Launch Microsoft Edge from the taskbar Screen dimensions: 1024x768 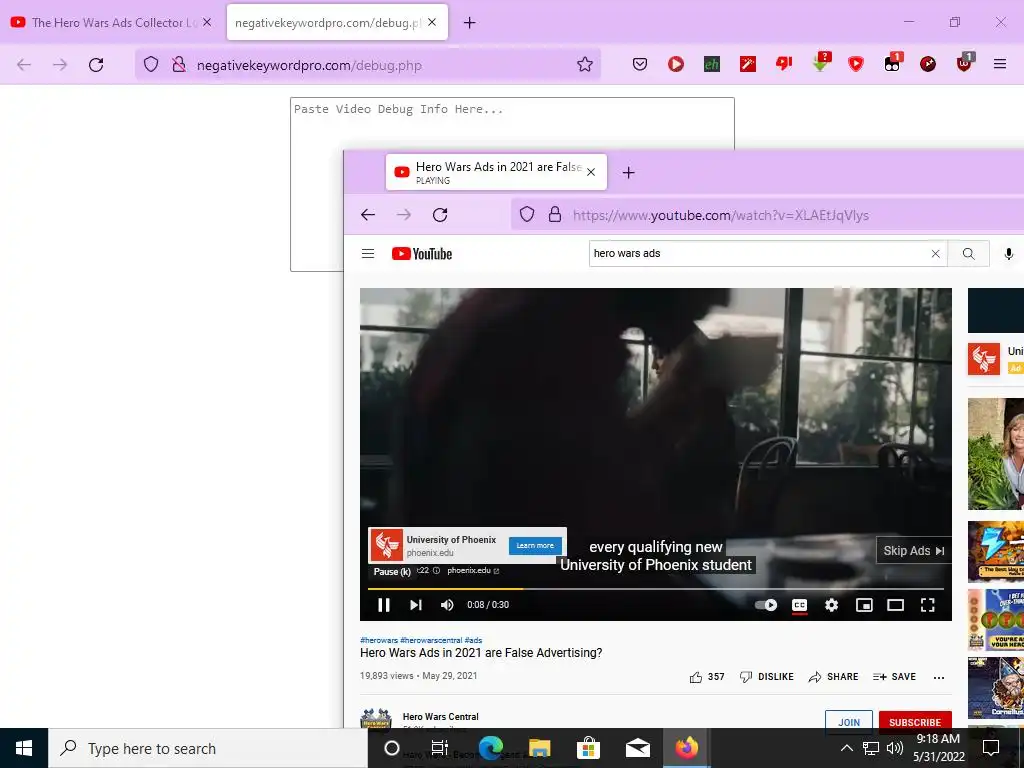pos(490,748)
